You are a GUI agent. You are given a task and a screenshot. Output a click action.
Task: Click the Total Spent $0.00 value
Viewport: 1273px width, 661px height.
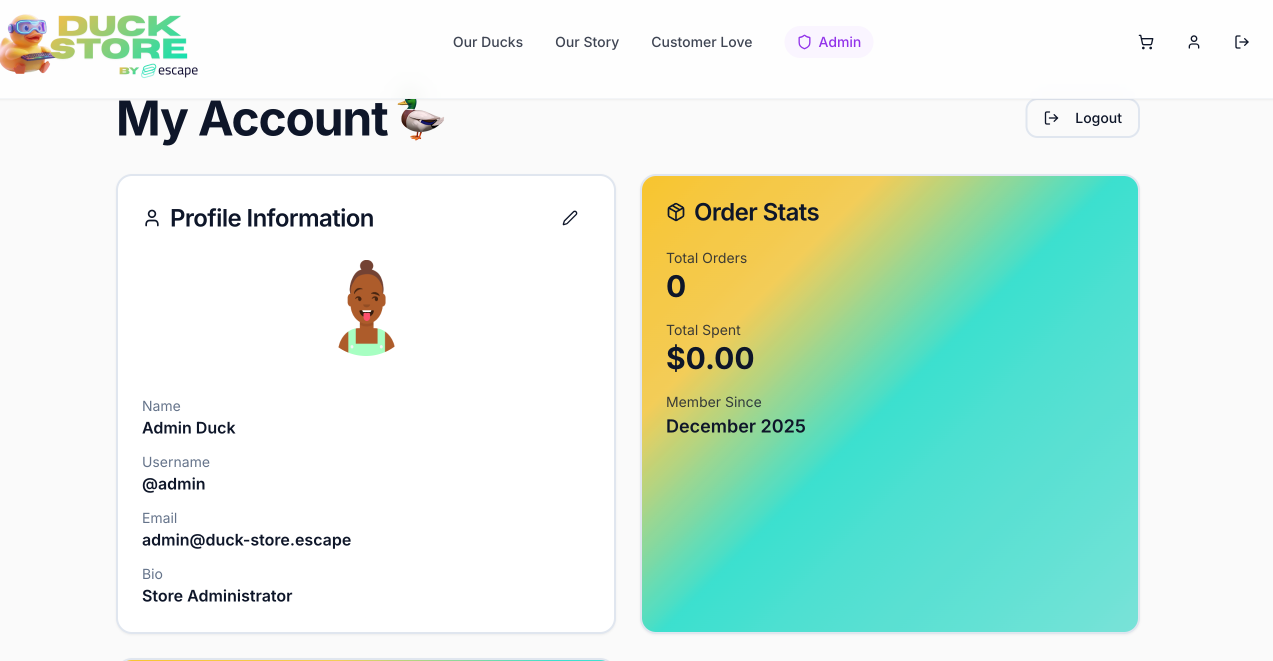(x=710, y=358)
